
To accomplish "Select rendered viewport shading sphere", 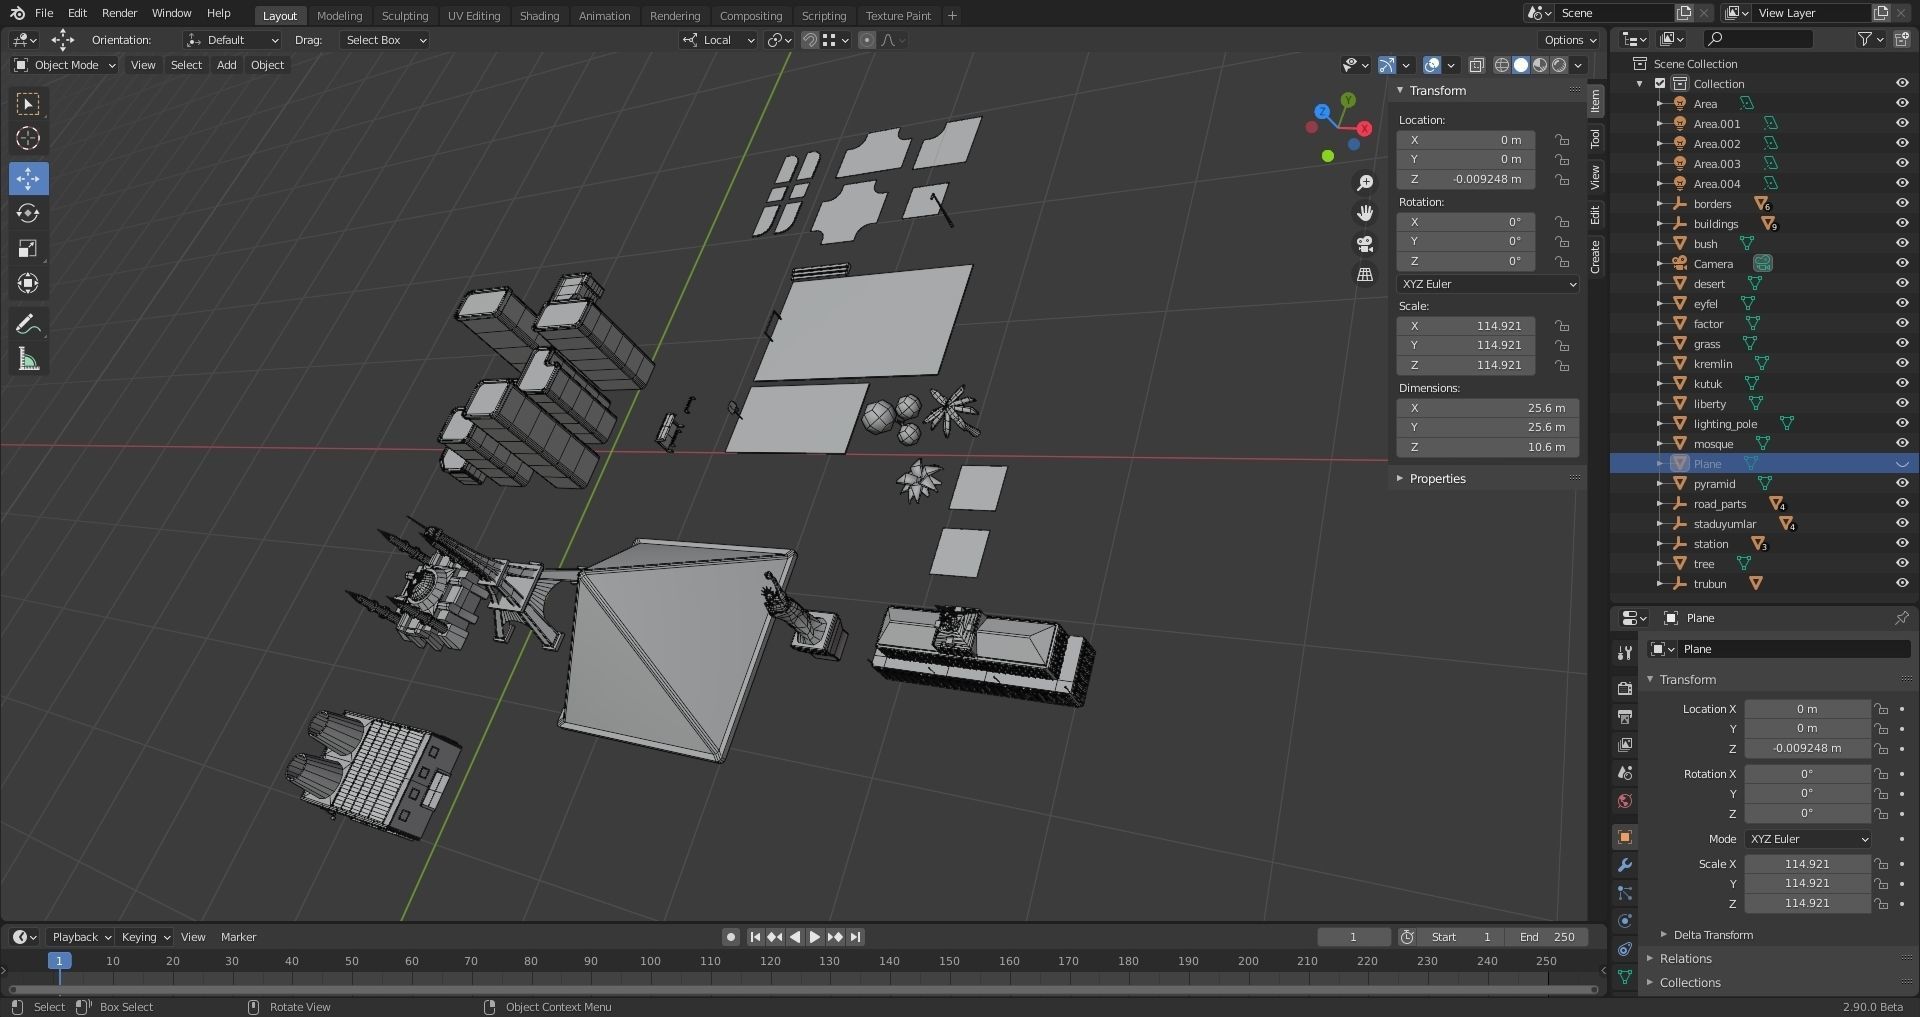I will [x=1559, y=65].
